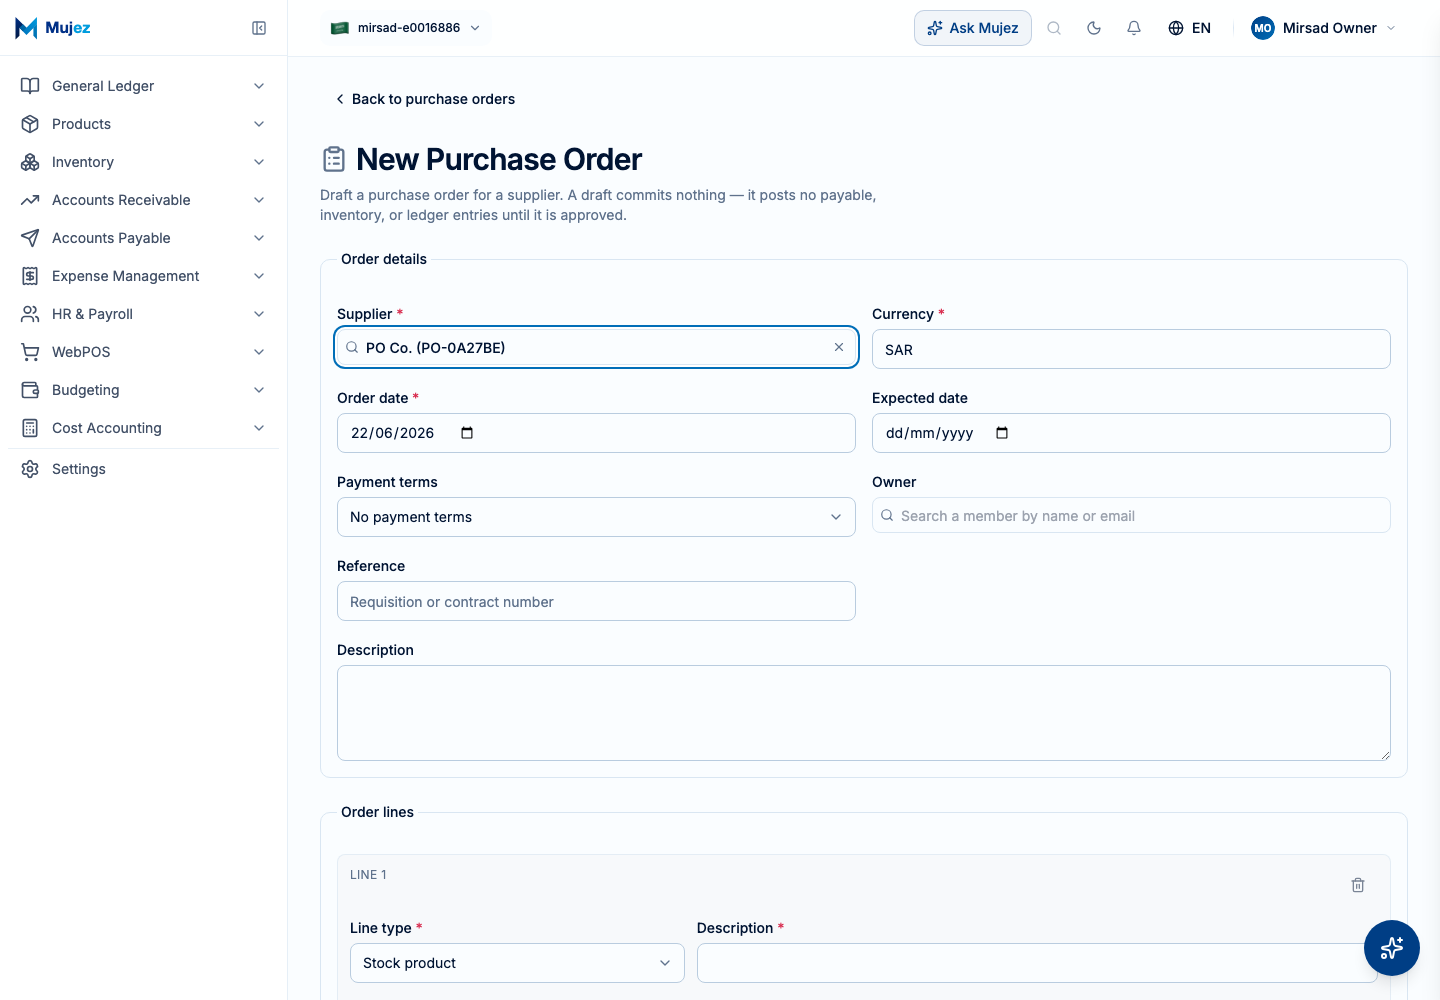Open the Order date calendar picker
Viewport: 1440px width, 1000px height.
(467, 433)
